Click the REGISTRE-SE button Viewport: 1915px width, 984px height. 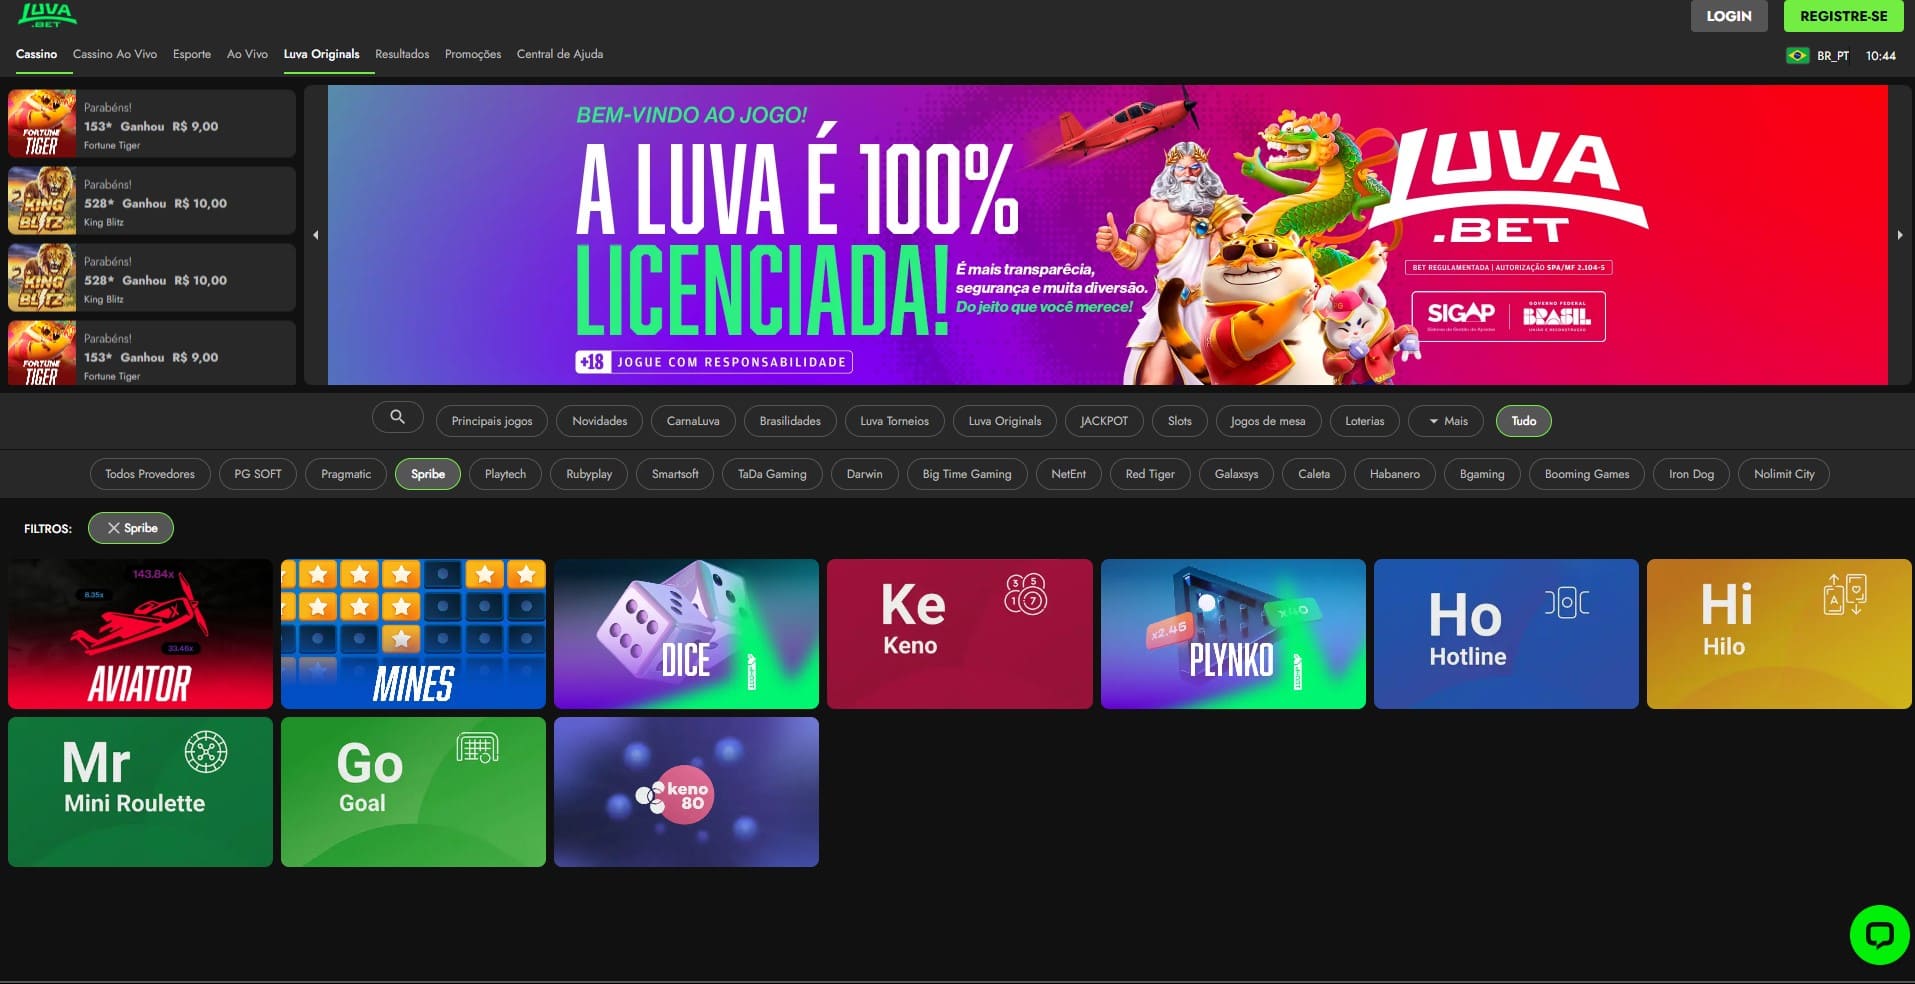pyautogui.click(x=1843, y=16)
